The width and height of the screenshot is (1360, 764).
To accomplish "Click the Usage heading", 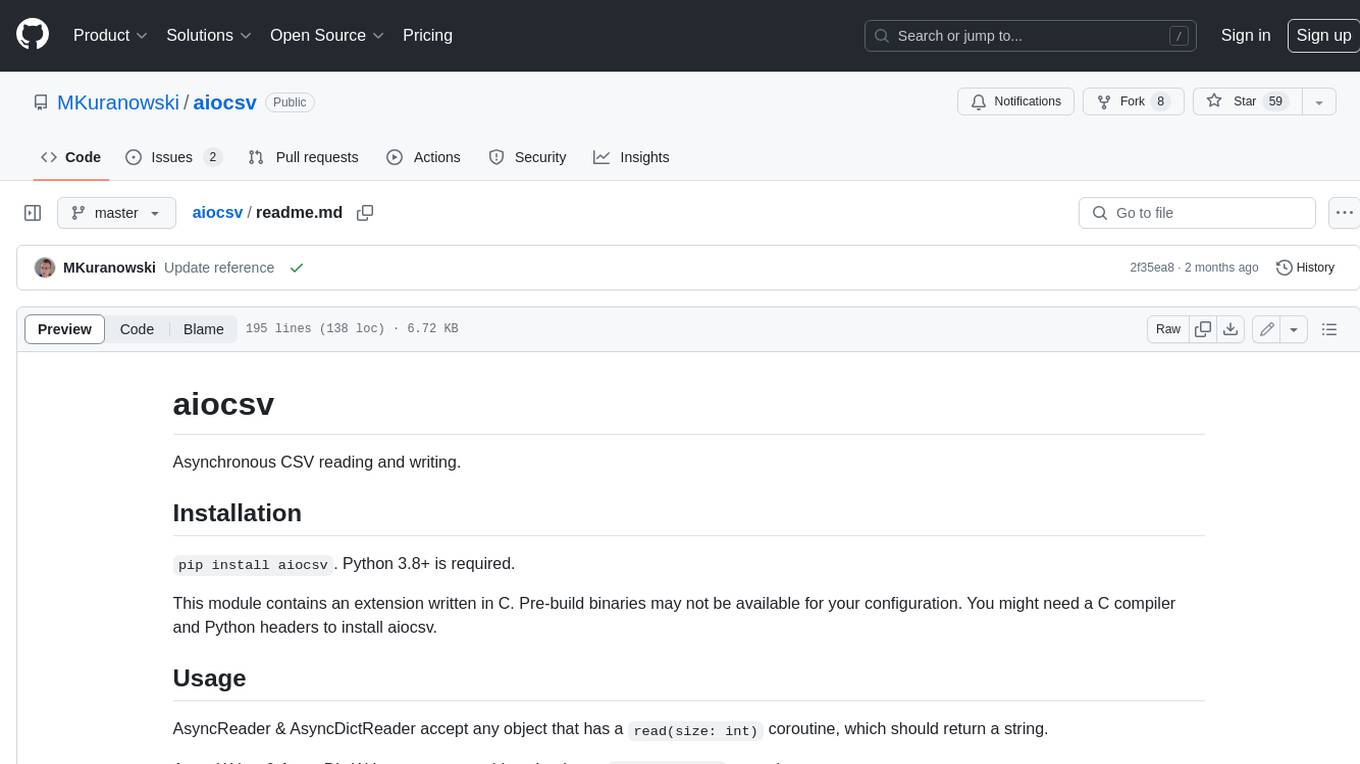I will 209,678.
